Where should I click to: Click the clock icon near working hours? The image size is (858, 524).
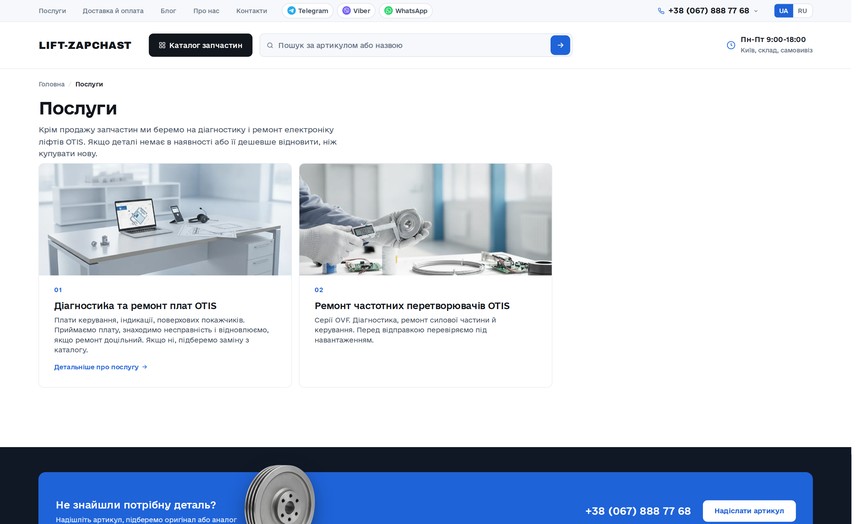click(731, 45)
